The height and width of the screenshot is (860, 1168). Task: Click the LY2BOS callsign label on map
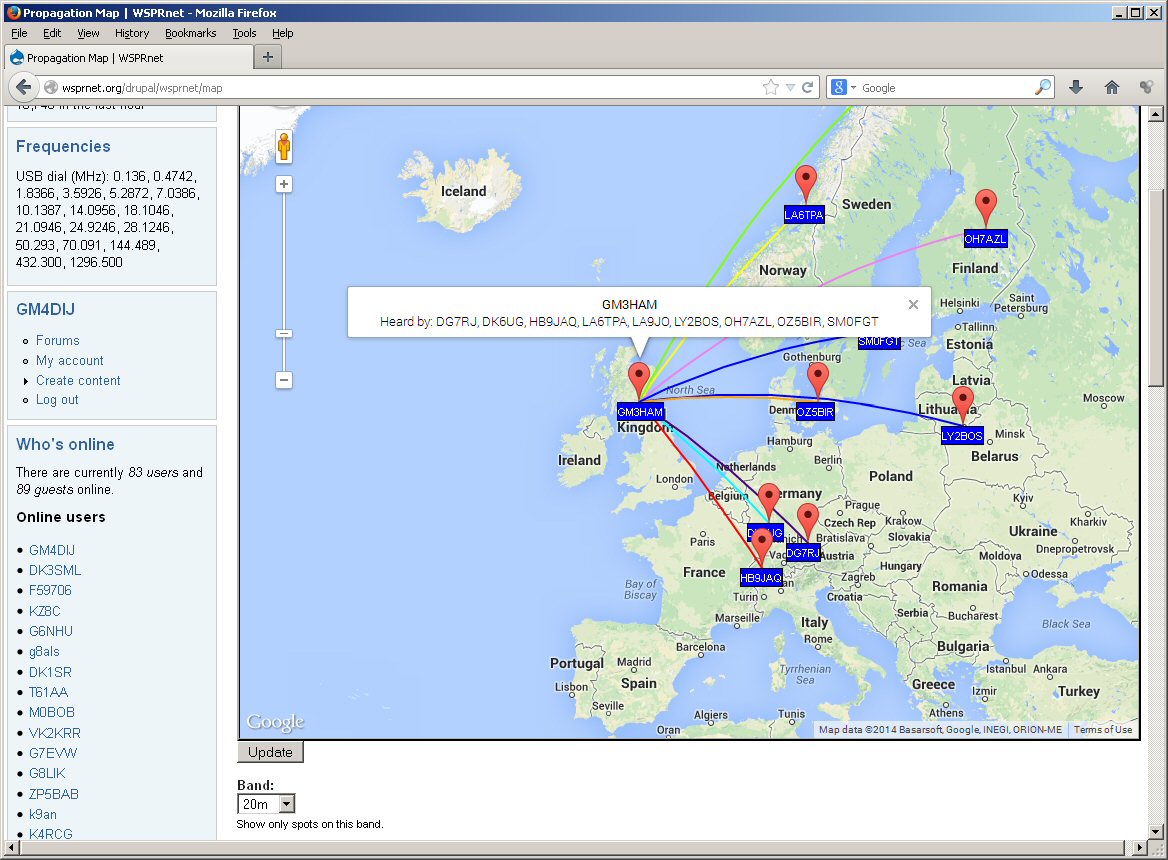click(x=962, y=436)
